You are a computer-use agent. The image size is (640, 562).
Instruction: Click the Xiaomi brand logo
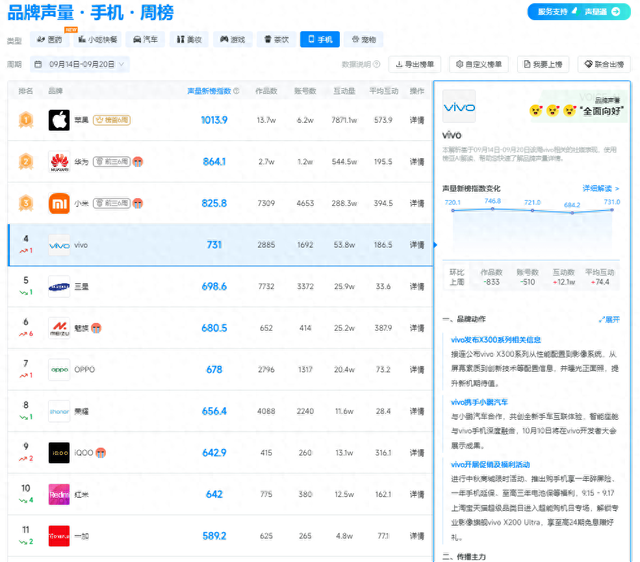[59, 203]
